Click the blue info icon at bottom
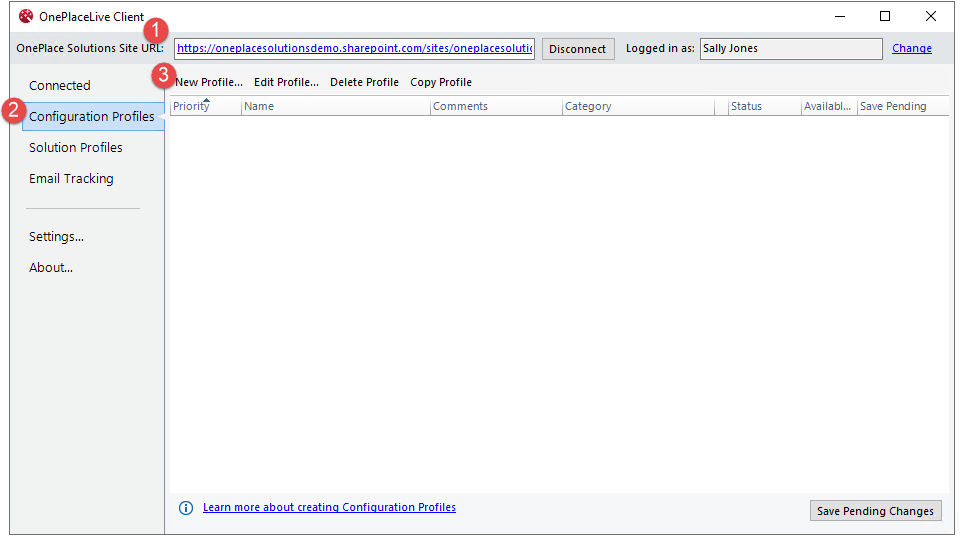The width and height of the screenshot is (962, 540). (185, 508)
